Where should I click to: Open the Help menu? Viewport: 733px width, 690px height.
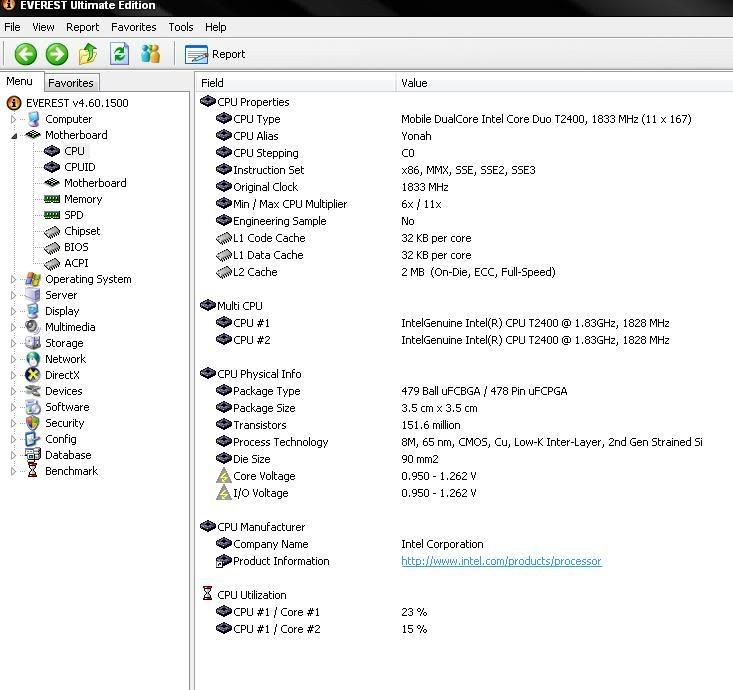point(216,27)
